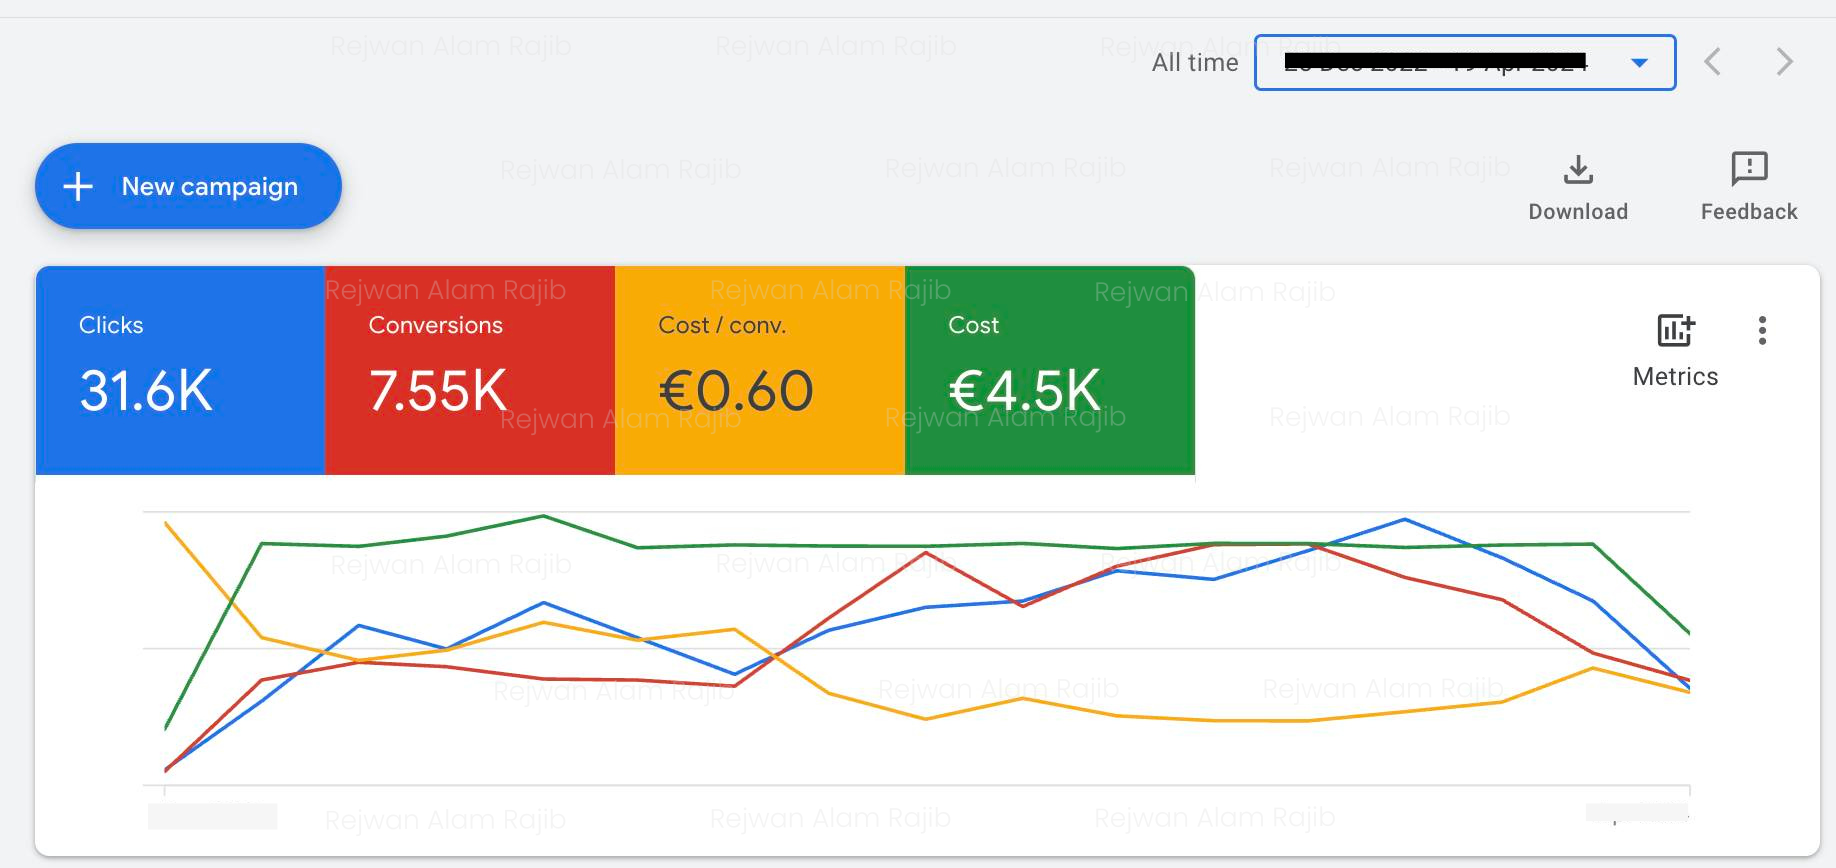This screenshot has height=868, width=1836.
Task: Open the three-dot more options menu
Action: pos(1762,331)
